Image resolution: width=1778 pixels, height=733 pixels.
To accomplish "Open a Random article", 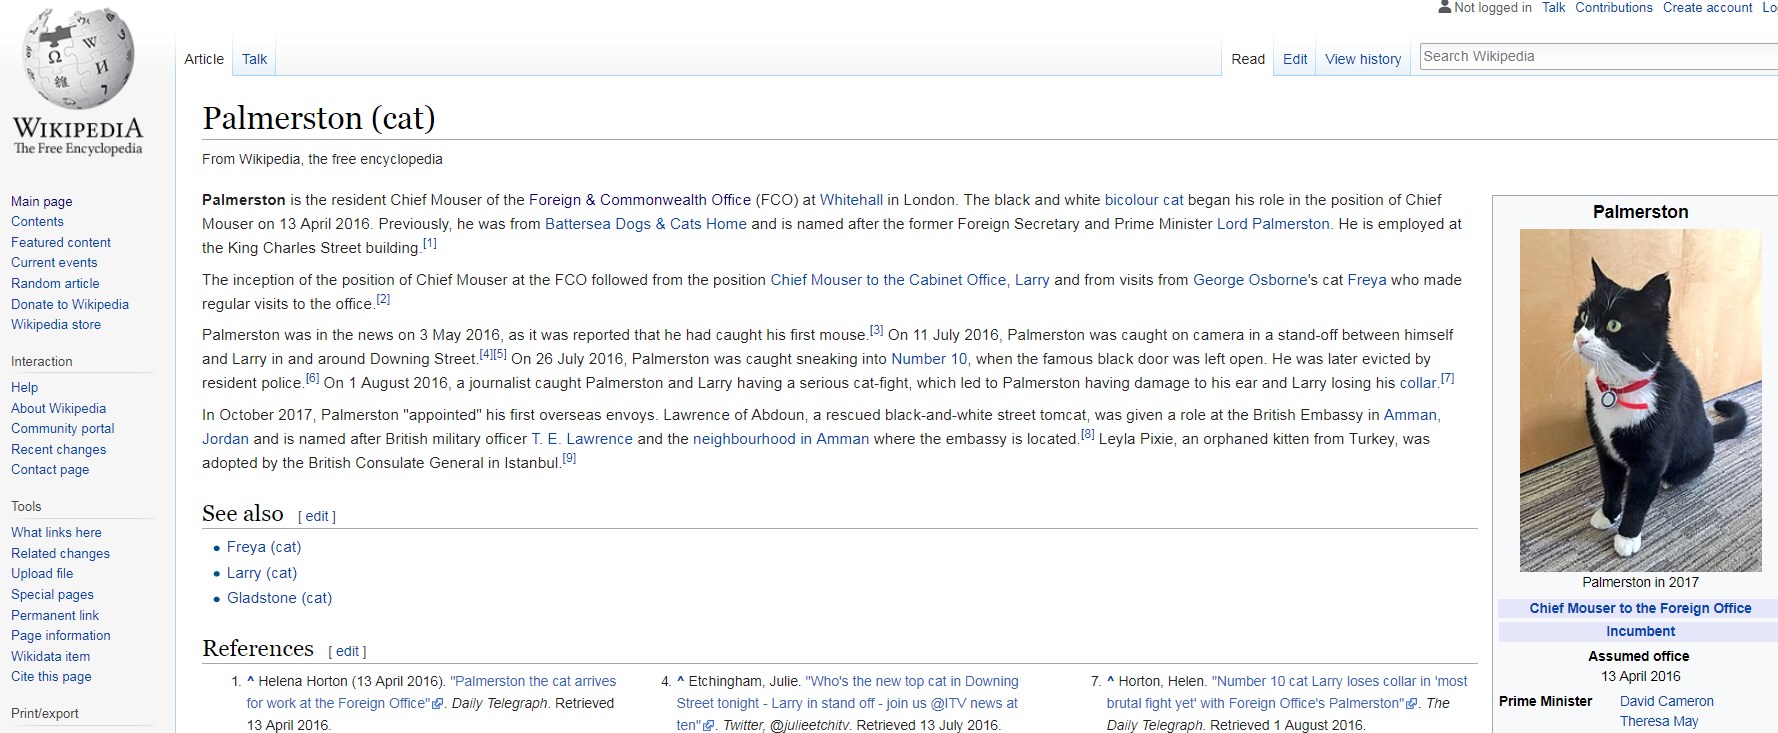I will [55, 283].
